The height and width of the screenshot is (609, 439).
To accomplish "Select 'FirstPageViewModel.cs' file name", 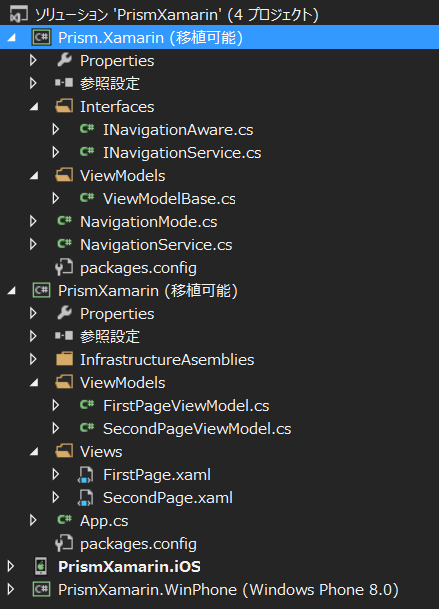I will [x=186, y=406].
